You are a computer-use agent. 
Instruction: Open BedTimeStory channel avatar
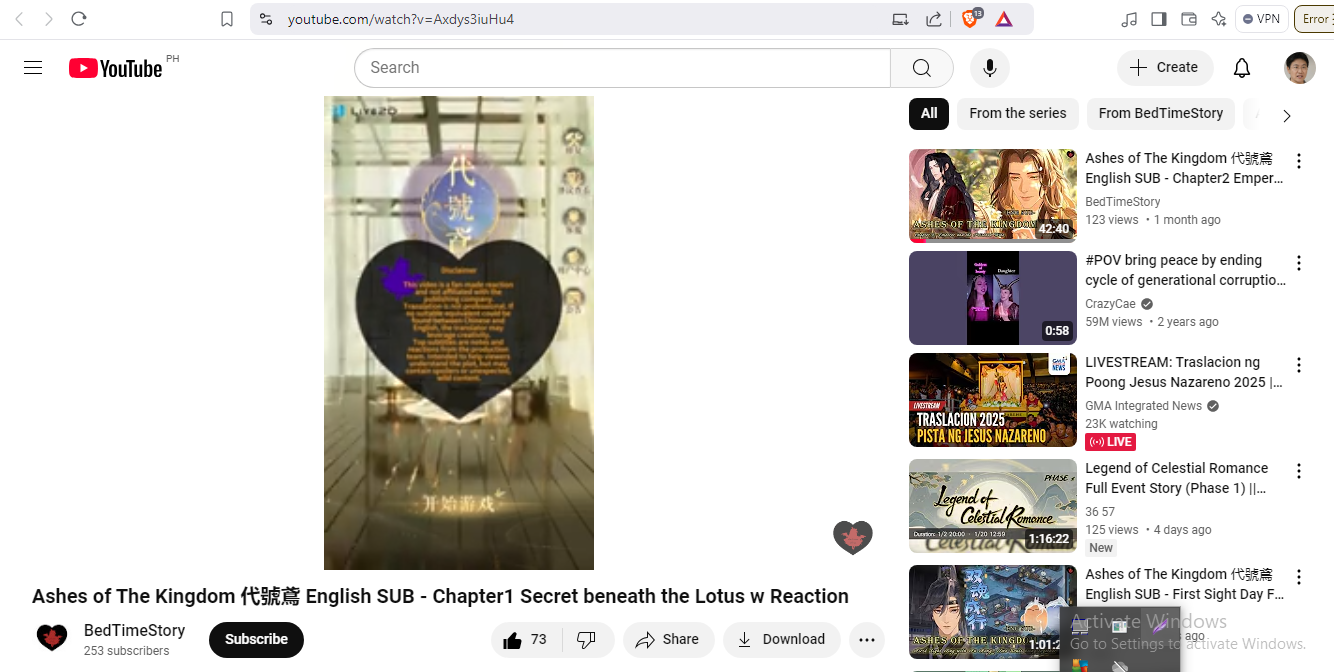[x=52, y=638]
